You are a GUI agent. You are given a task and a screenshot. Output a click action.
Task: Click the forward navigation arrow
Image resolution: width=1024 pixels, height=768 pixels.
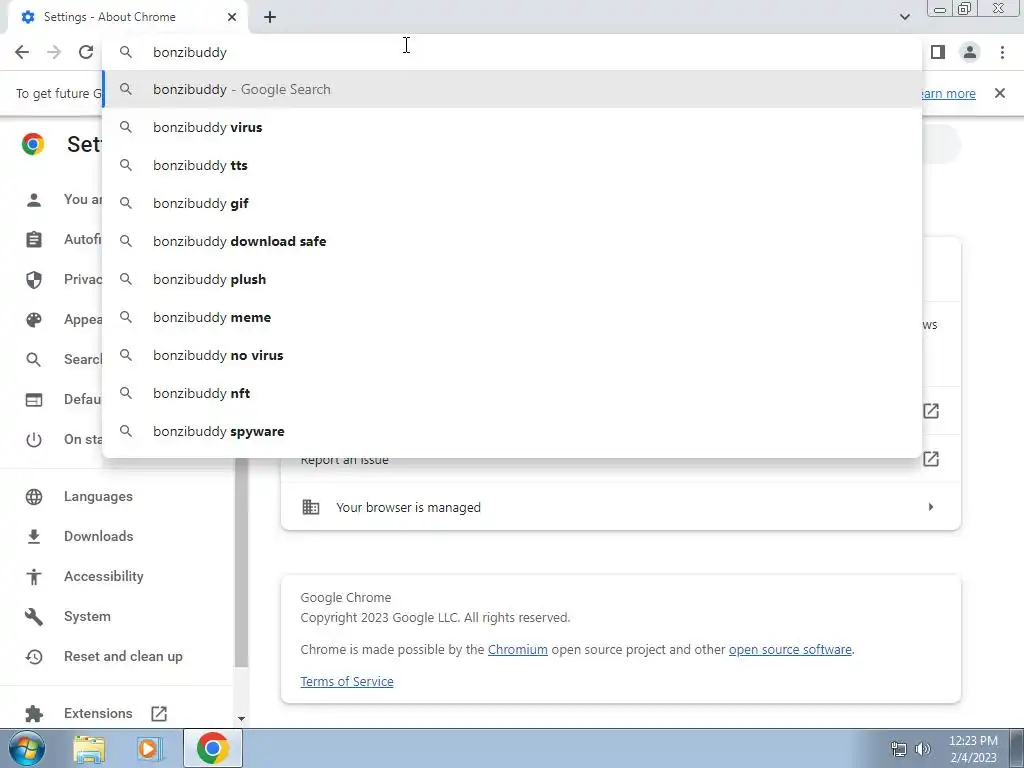pos(54,52)
